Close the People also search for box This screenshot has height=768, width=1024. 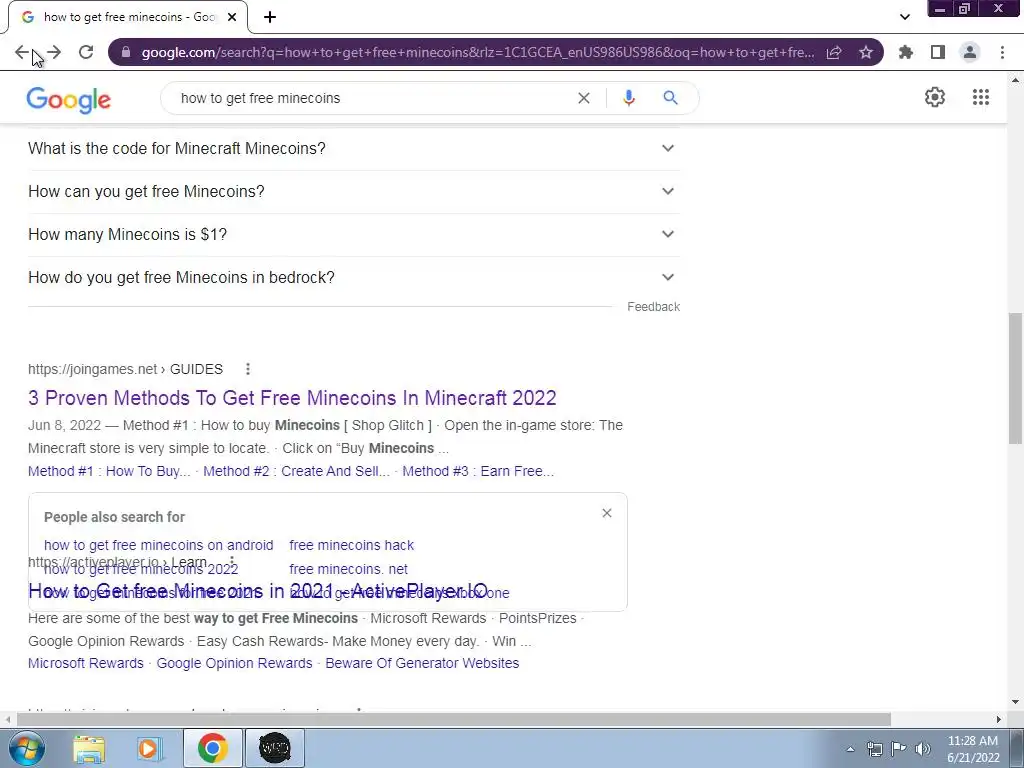coord(607,513)
